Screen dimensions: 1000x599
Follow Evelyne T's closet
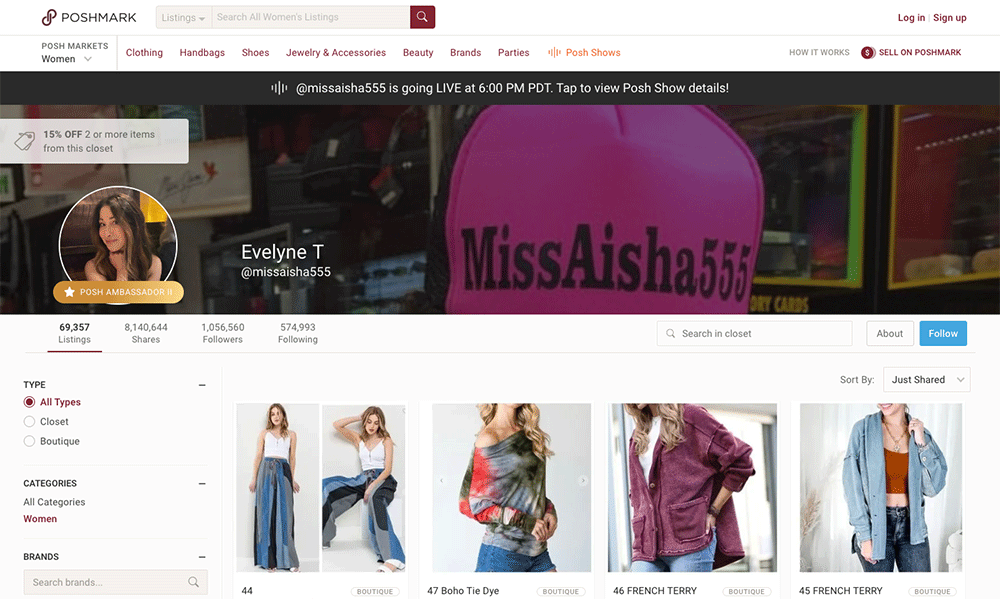tap(942, 334)
